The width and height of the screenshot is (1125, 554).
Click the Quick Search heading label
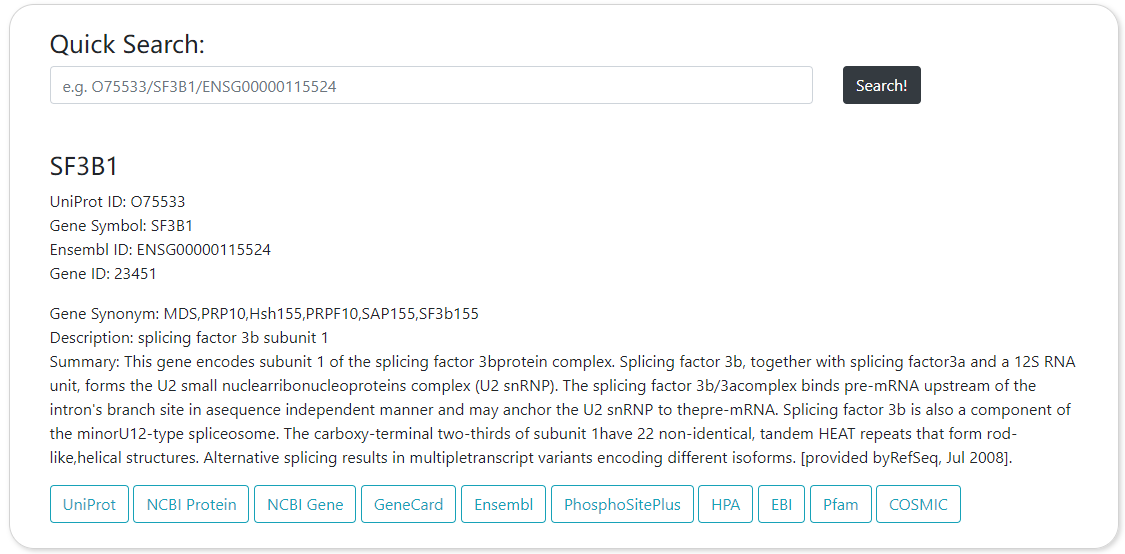pyautogui.click(x=127, y=44)
